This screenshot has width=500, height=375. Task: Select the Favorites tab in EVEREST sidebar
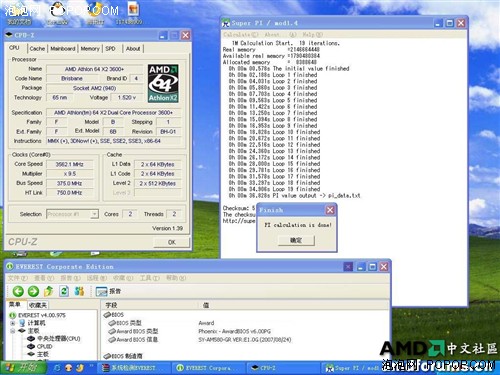pyautogui.click(x=38, y=305)
